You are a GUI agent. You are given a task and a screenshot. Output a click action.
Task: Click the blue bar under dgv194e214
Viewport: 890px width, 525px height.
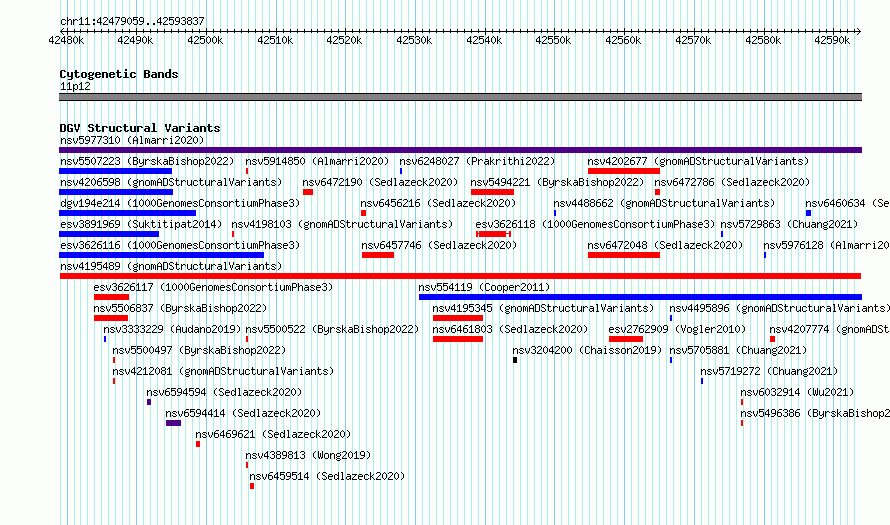[x=128, y=213]
